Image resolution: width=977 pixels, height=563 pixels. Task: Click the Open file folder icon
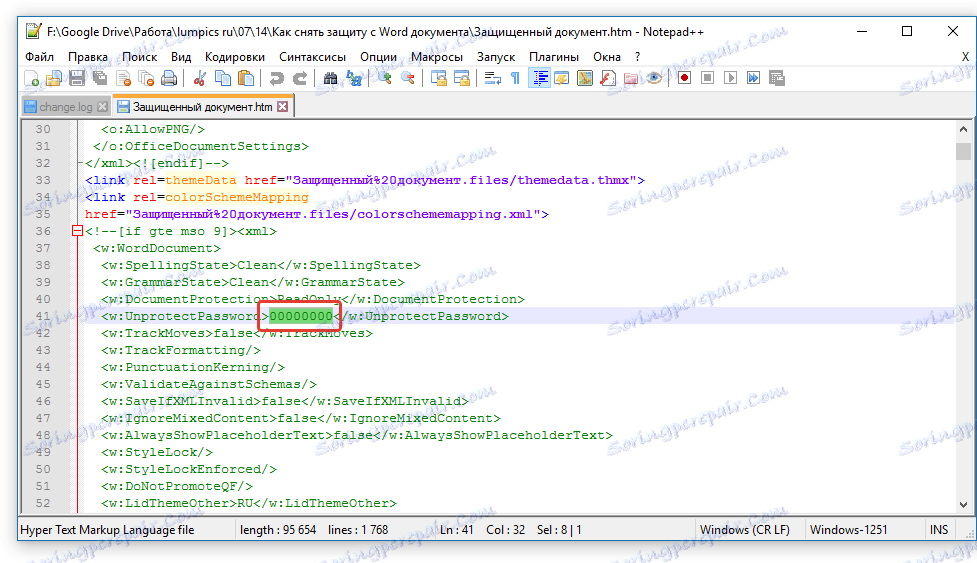54,78
